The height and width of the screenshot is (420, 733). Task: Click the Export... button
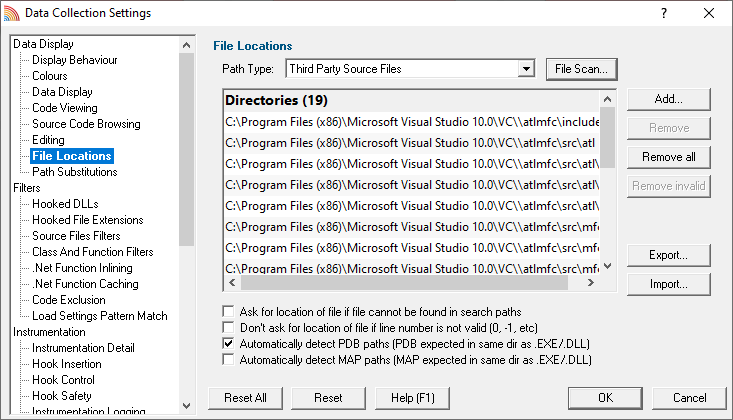coord(668,255)
